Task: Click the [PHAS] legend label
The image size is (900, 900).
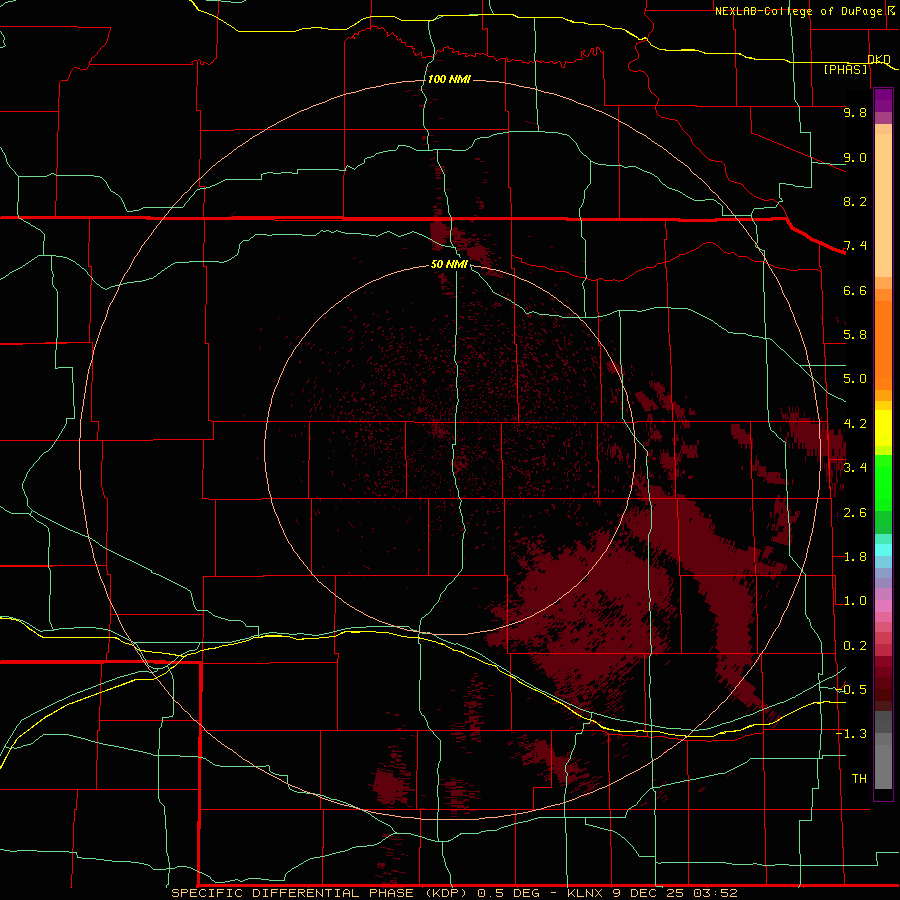Action: pyautogui.click(x=846, y=70)
